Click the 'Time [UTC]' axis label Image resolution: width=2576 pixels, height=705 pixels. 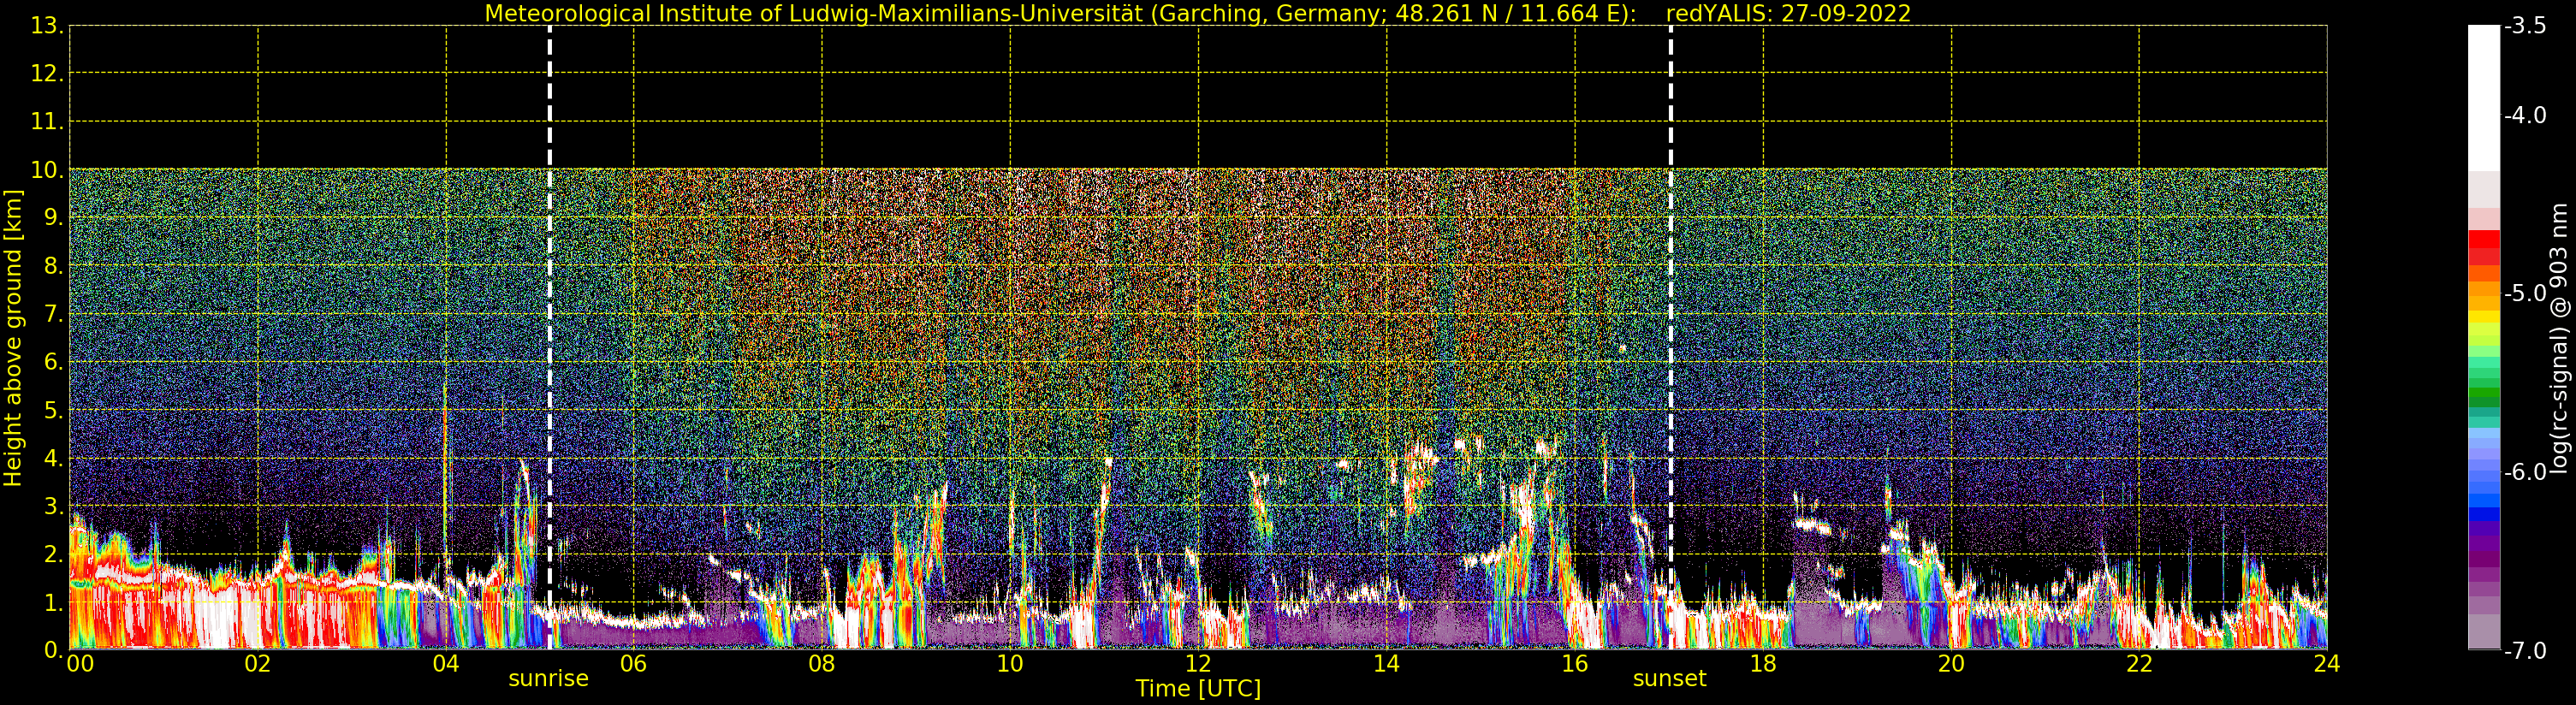(1198, 689)
